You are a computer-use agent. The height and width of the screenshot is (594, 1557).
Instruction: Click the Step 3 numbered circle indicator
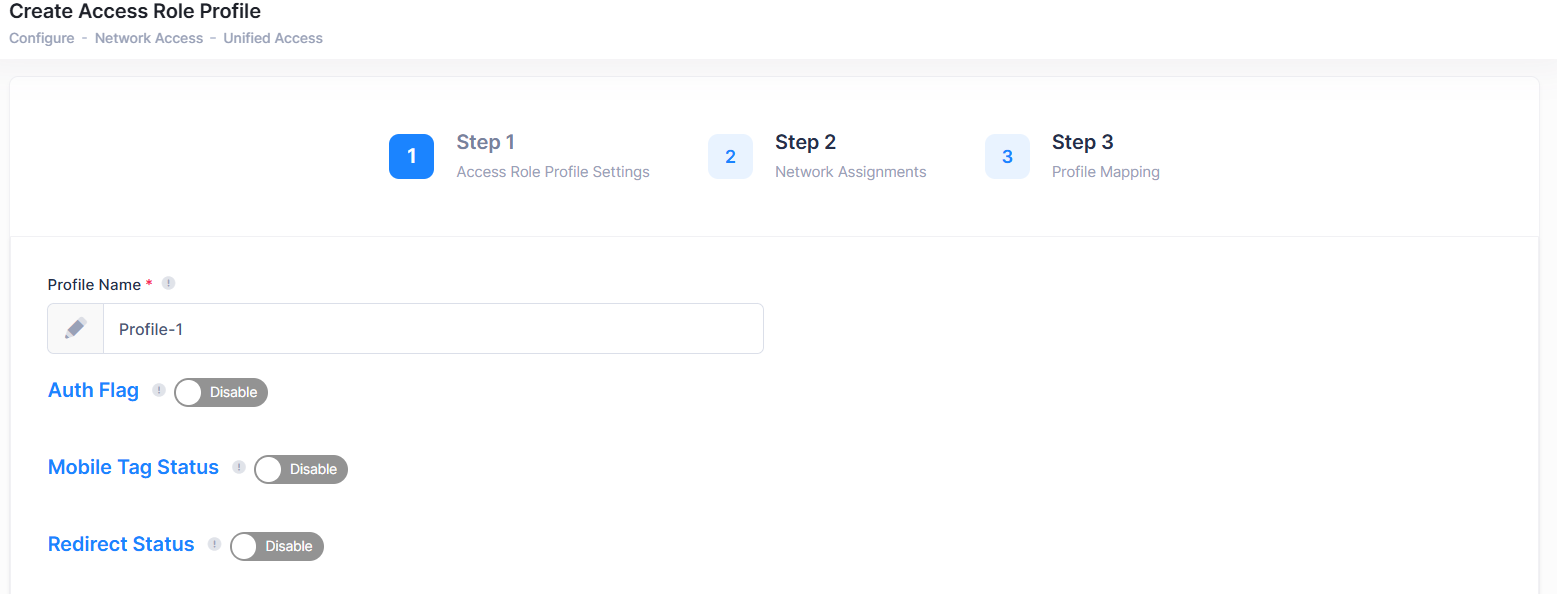click(1007, 156)
